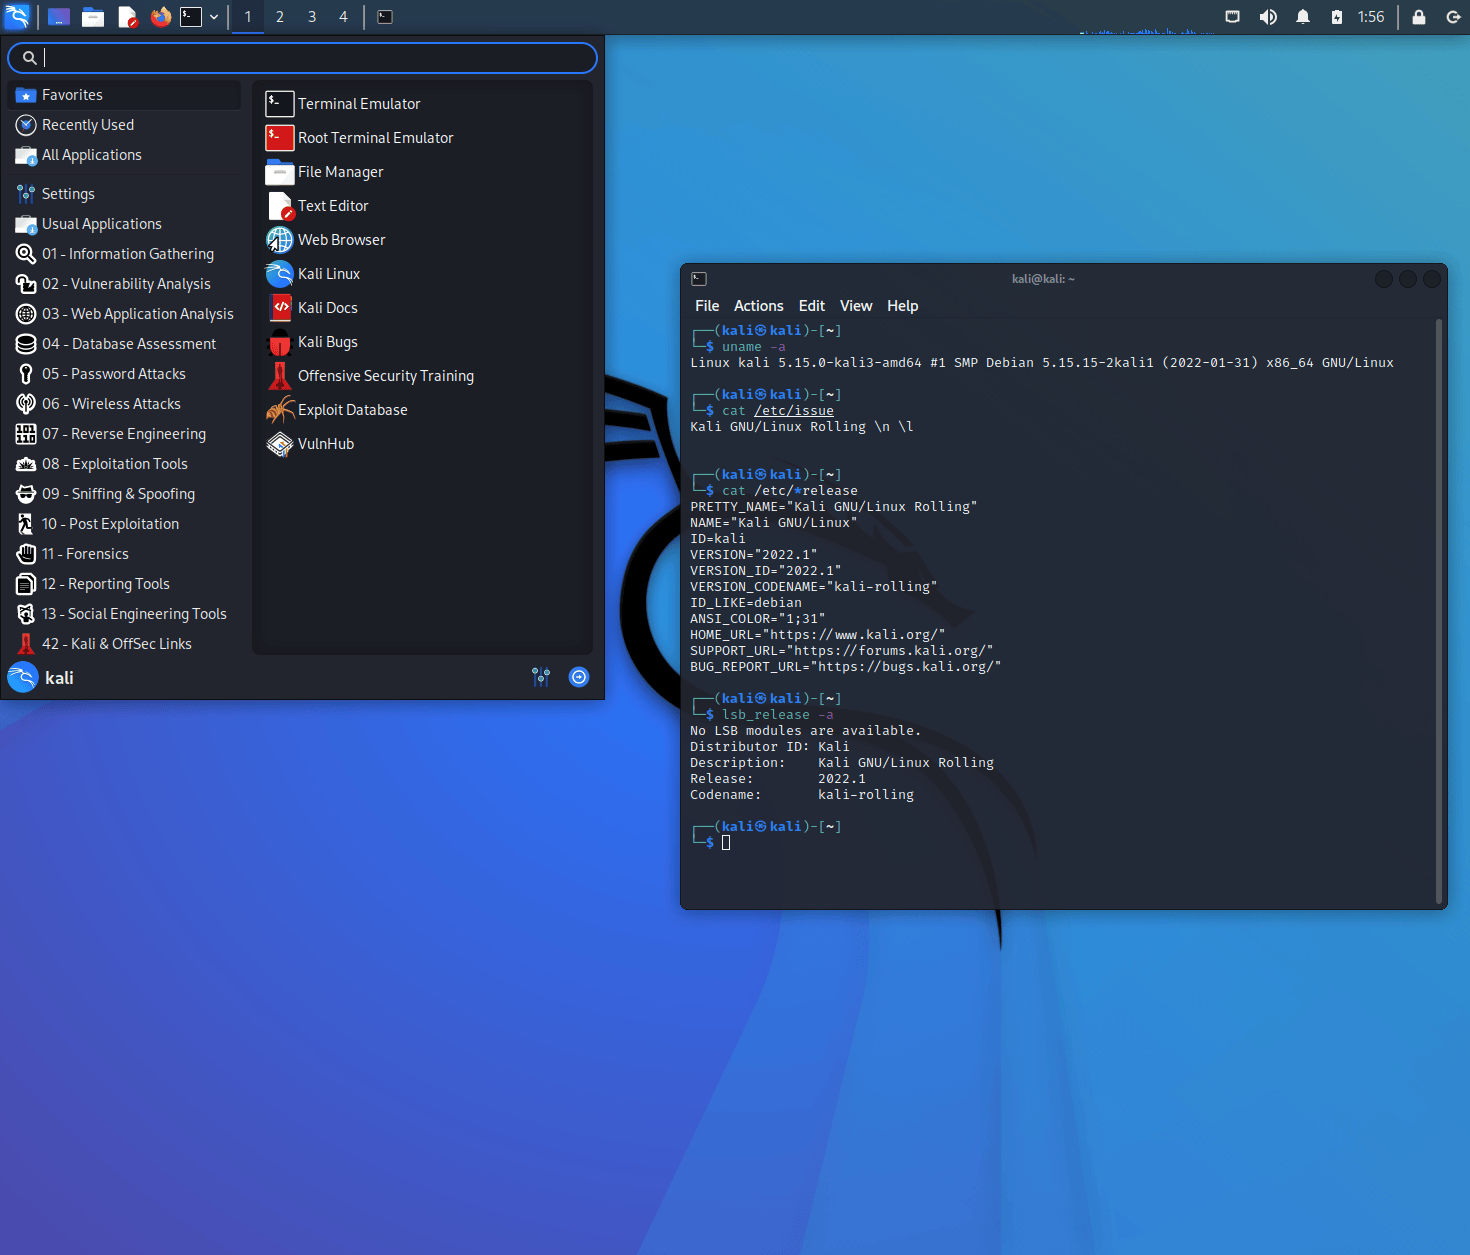
Task: Expand 05 - Password Attacks category
Action: 113,374
